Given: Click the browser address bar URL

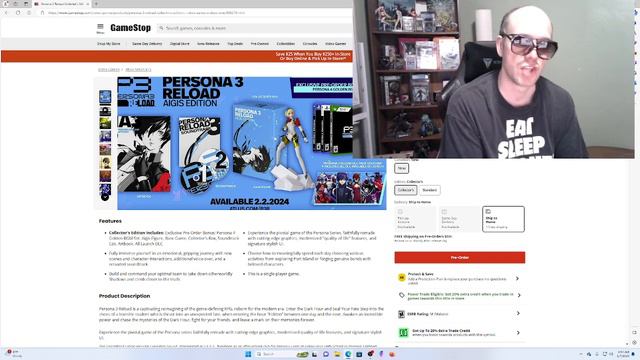Looking at the screenshot, I should [x=147, y=13].
